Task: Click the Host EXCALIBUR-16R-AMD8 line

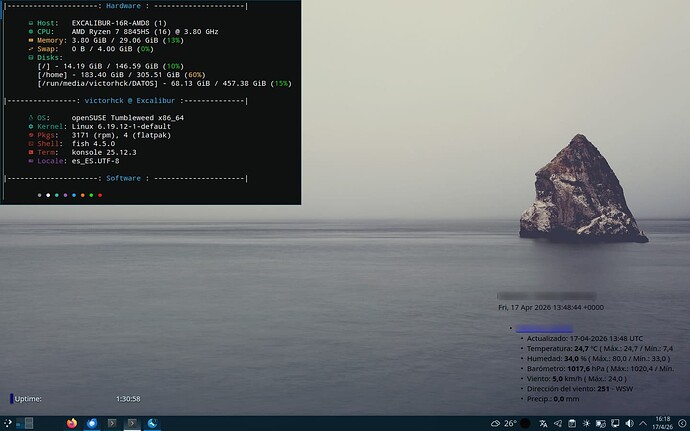Action: (x=97, y=23)
